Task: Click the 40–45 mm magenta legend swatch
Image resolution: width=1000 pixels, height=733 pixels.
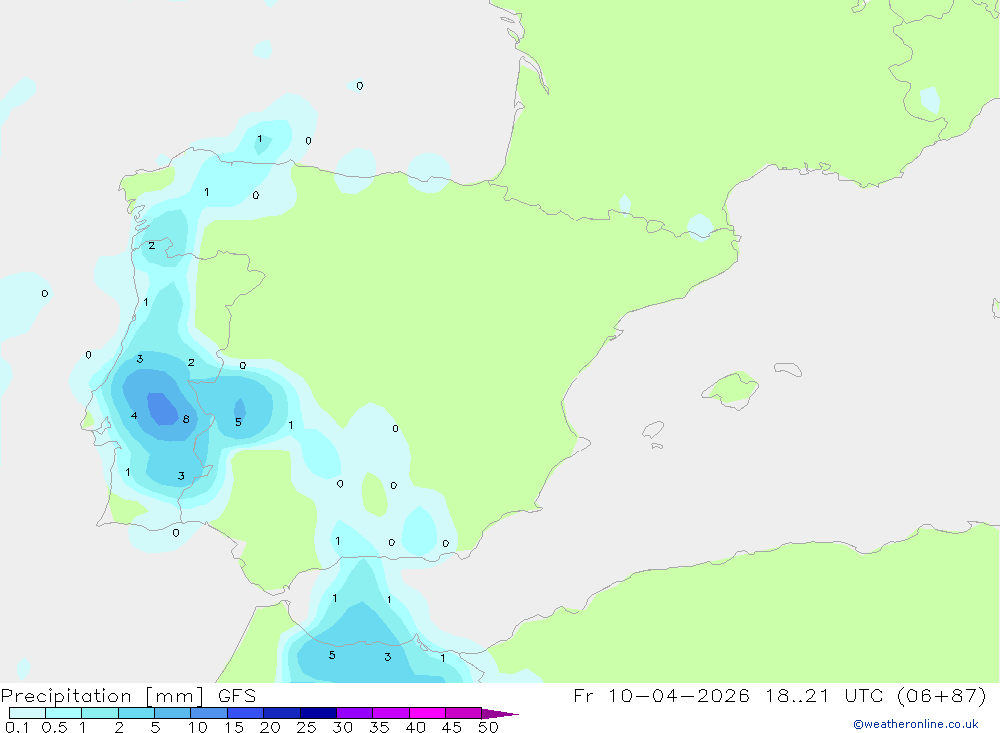Action: pos(427,713)
